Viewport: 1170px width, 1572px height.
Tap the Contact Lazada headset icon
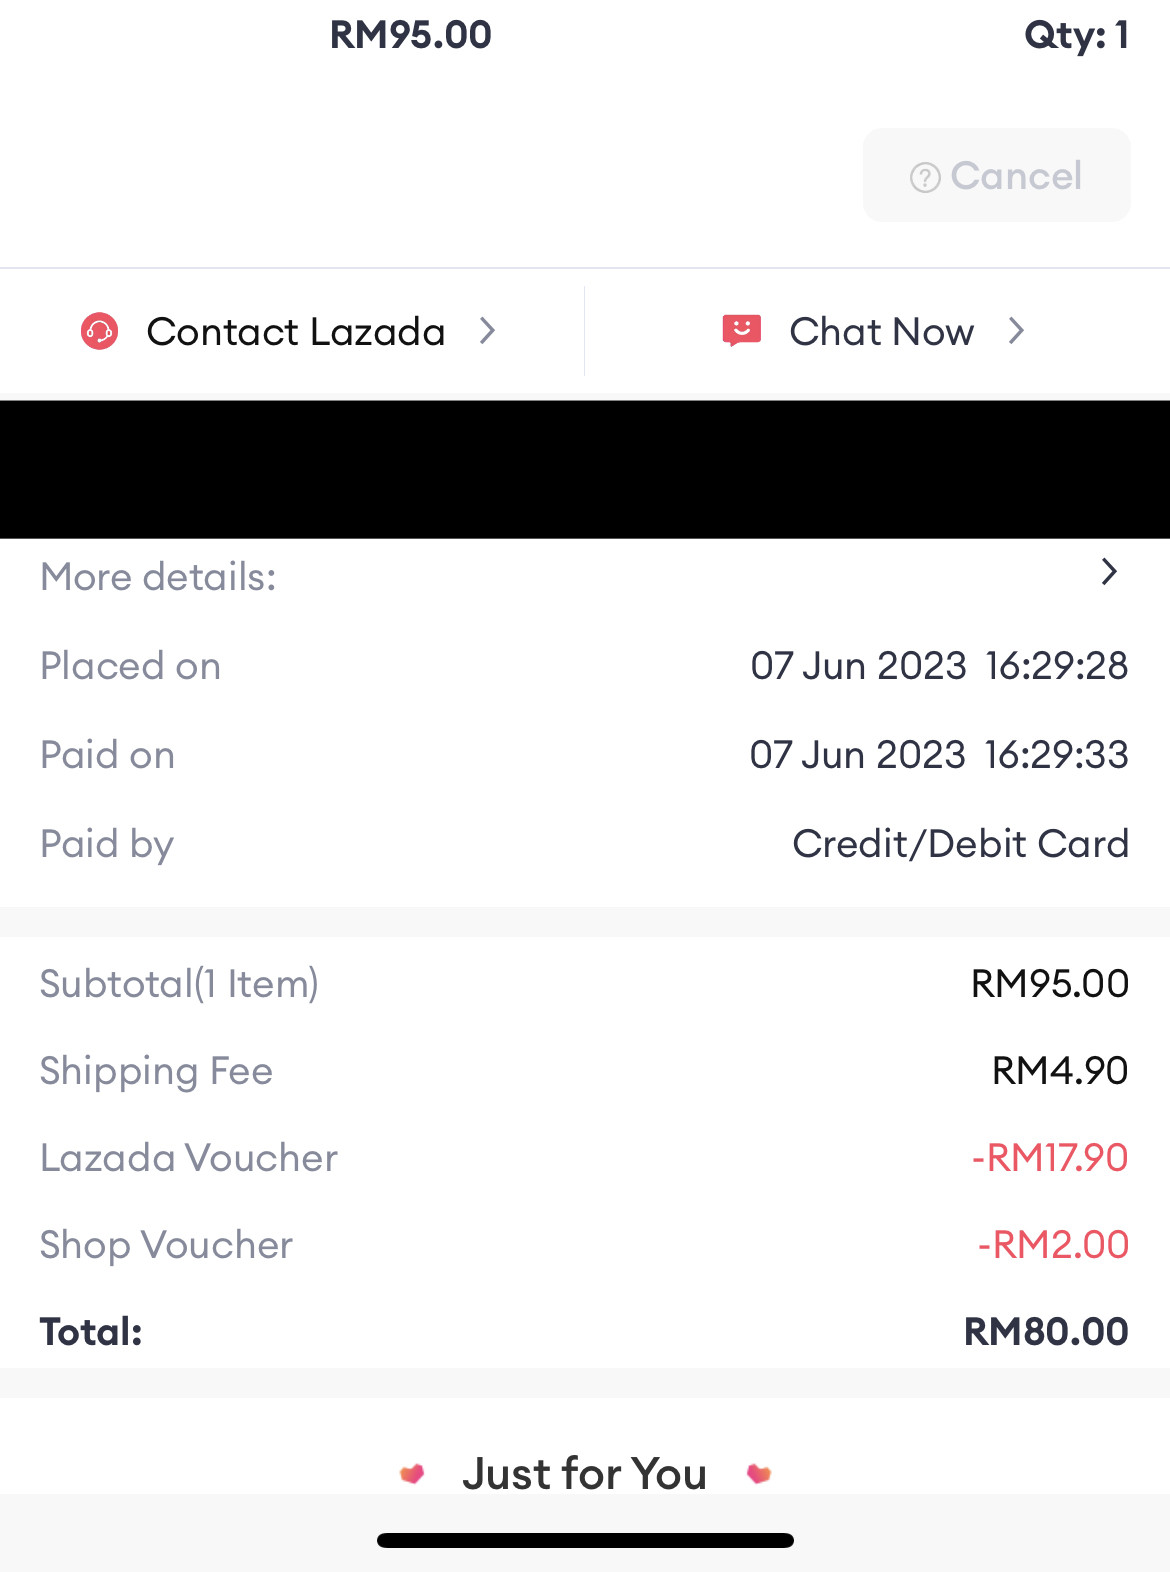click(x=99, y=331)
